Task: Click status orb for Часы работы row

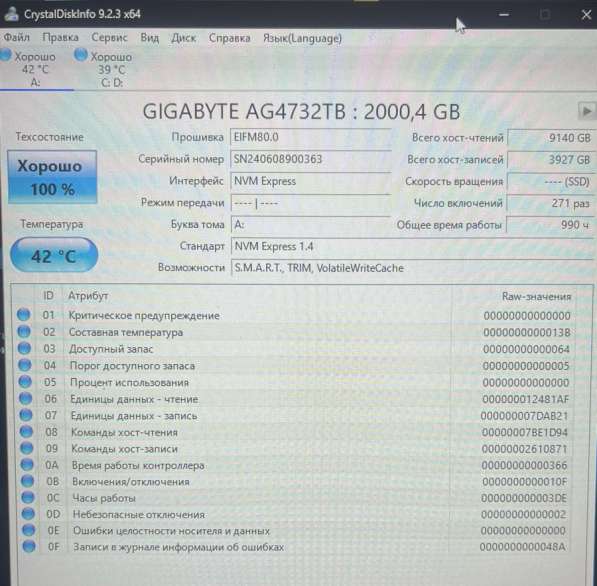Action: 27,498
